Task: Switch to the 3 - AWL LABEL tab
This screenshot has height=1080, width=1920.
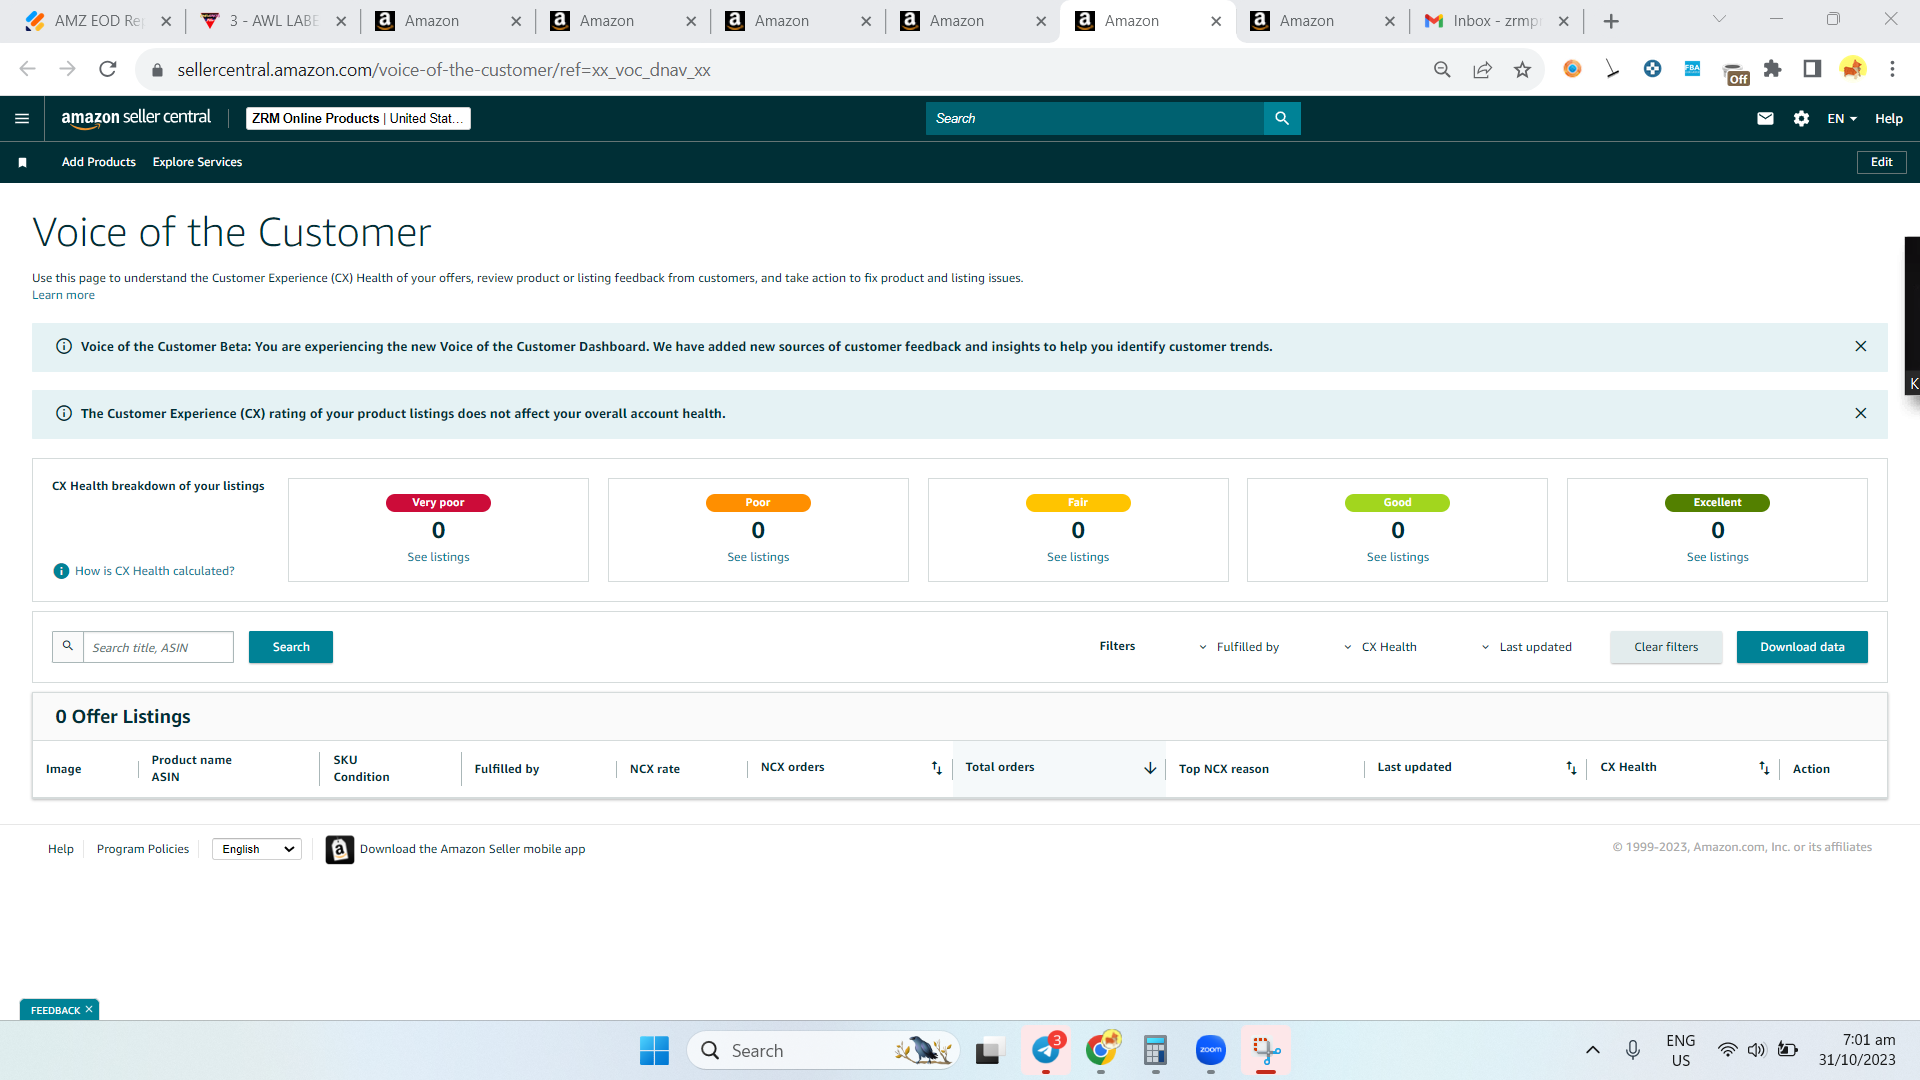Action: [272, 21]
